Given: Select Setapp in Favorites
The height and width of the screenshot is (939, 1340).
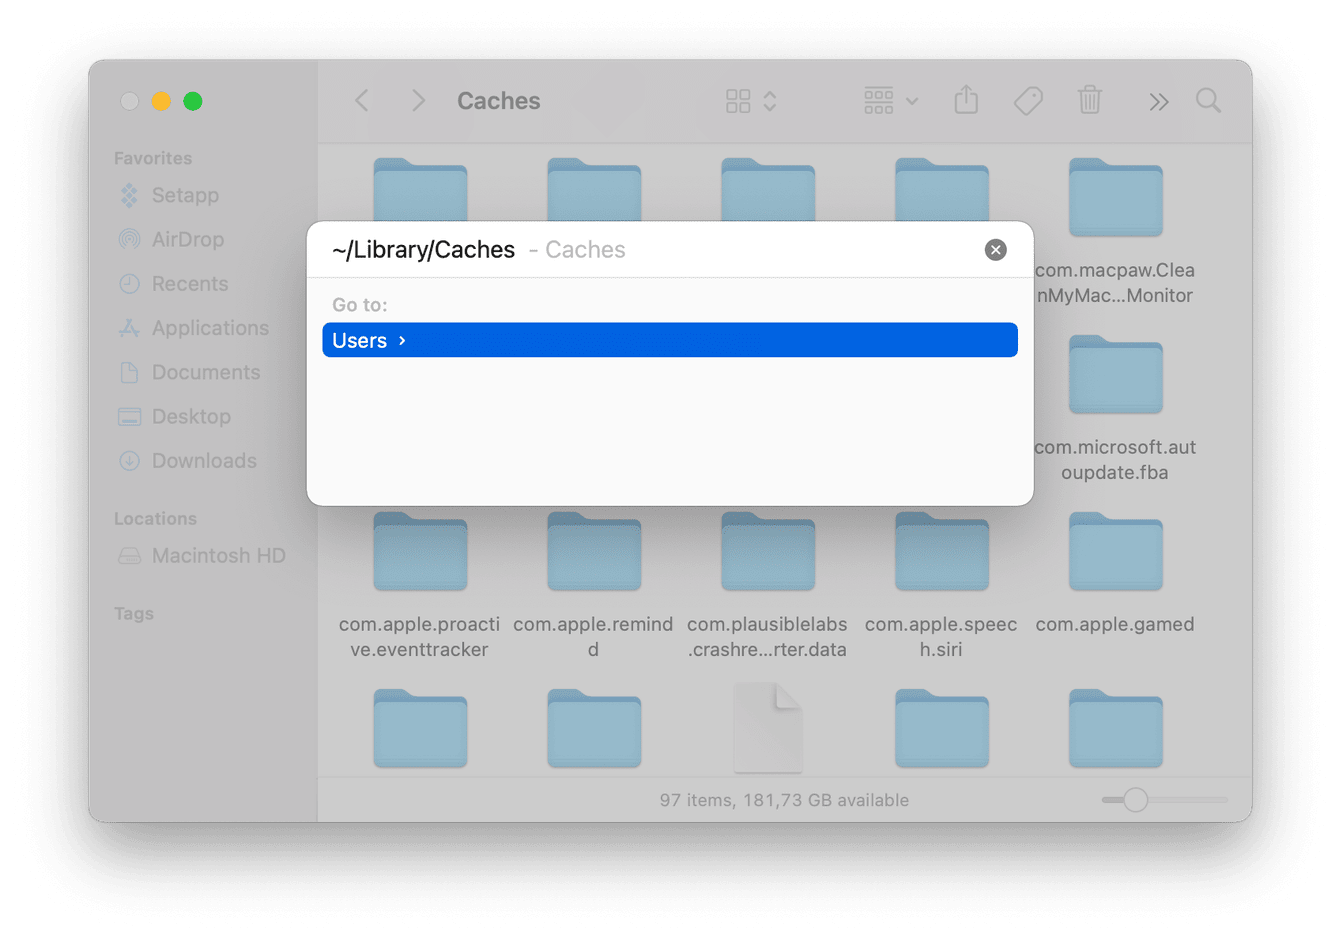Looking at the screenshot, I should [x=186, y=195].
